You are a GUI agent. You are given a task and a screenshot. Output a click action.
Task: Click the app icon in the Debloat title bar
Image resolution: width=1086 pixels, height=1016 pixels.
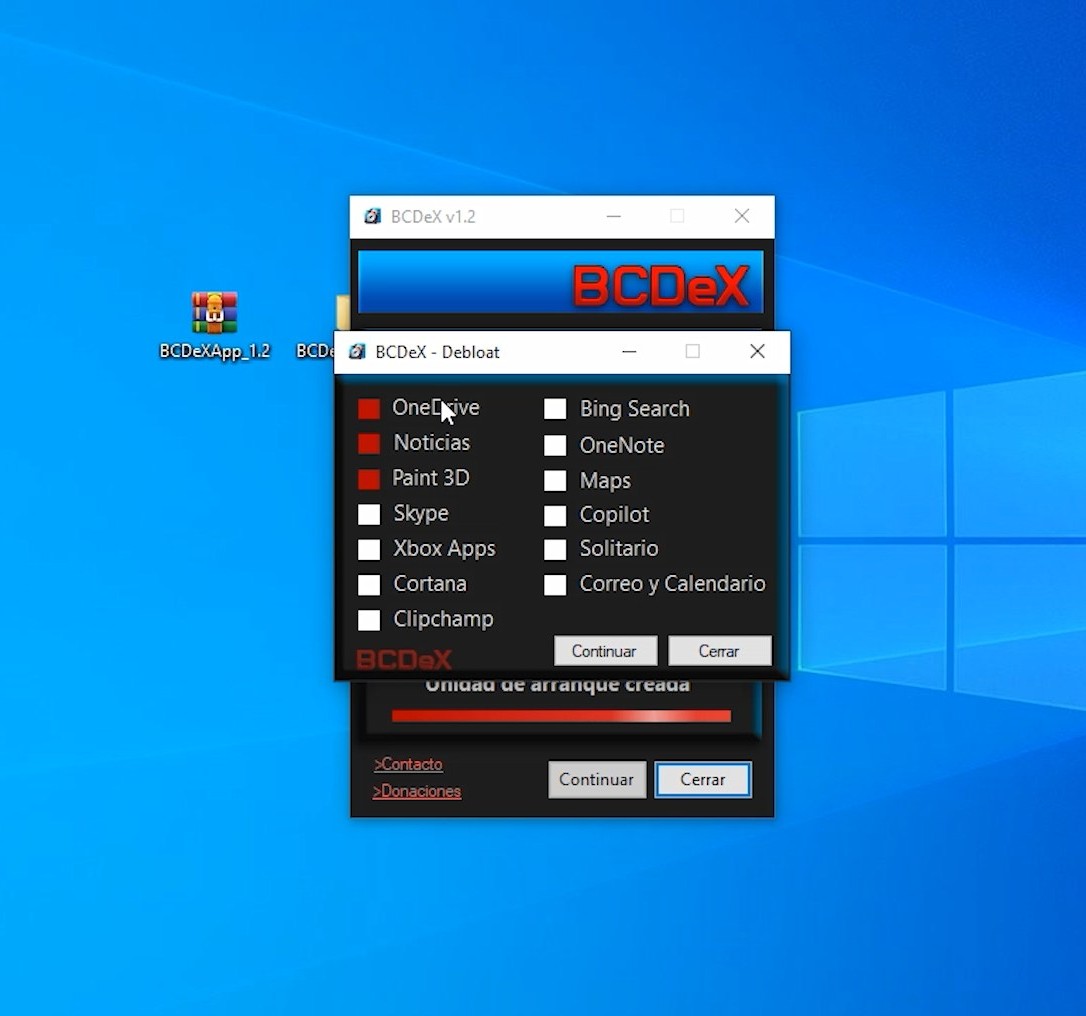pos(356,352)
